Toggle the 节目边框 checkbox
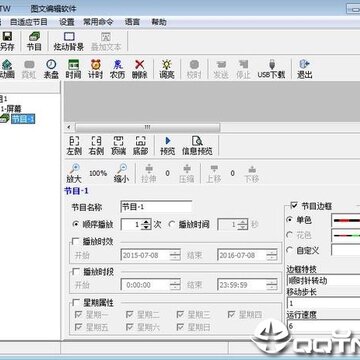 (294, 205)
